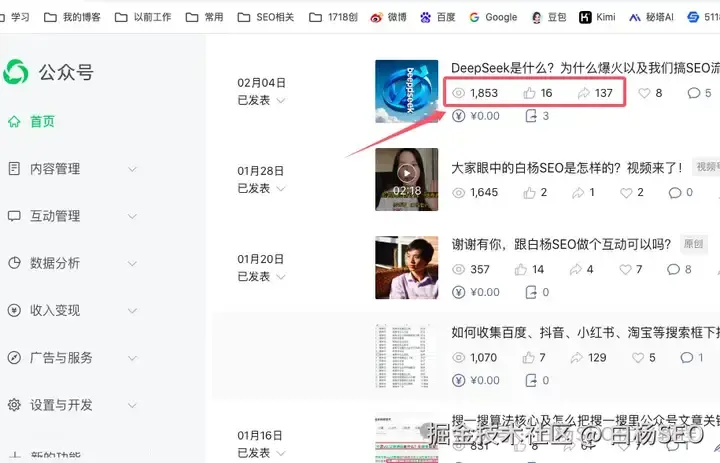The image size is (720, 463).
Task: Open the DeepSeek article thumbnail
Action: [406, 91]
